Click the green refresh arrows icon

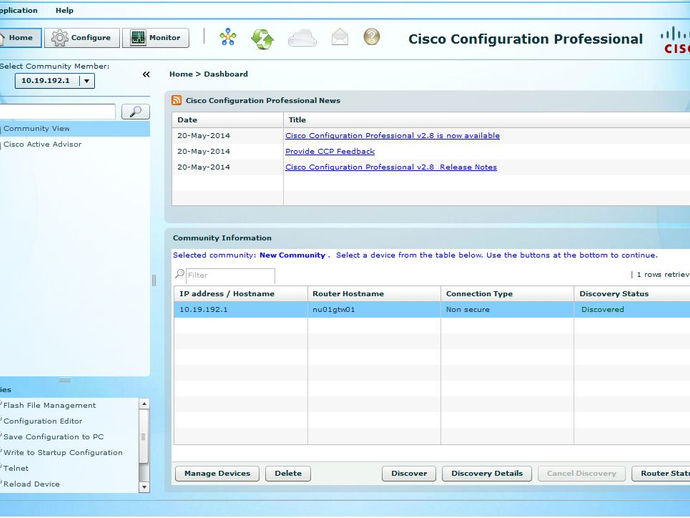click(x=262, y=39)
